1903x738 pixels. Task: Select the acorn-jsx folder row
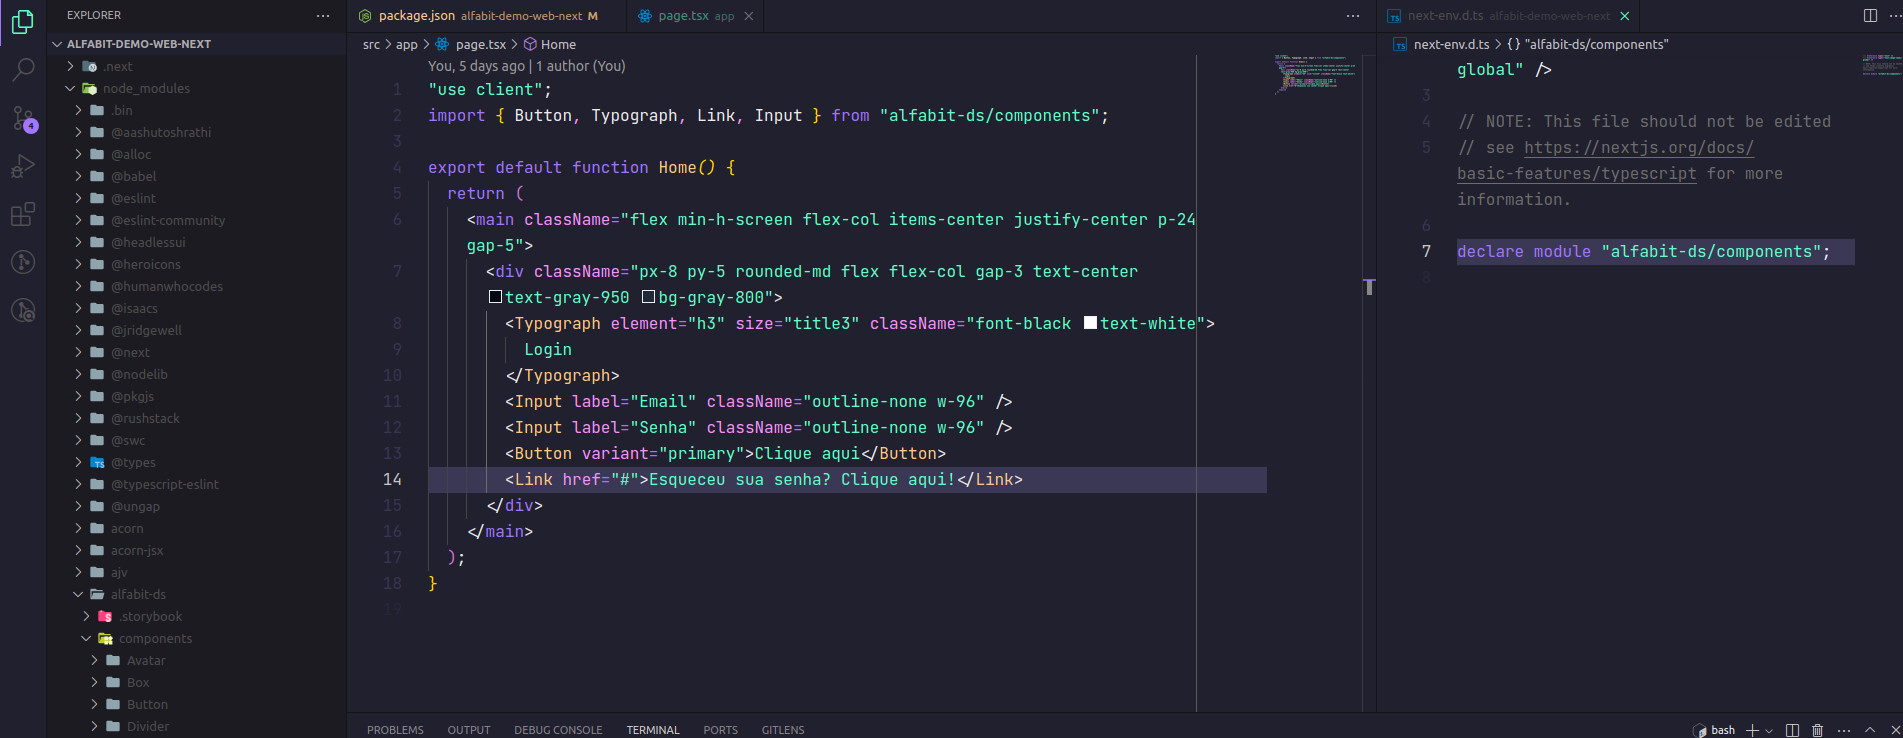coord(197,550)
